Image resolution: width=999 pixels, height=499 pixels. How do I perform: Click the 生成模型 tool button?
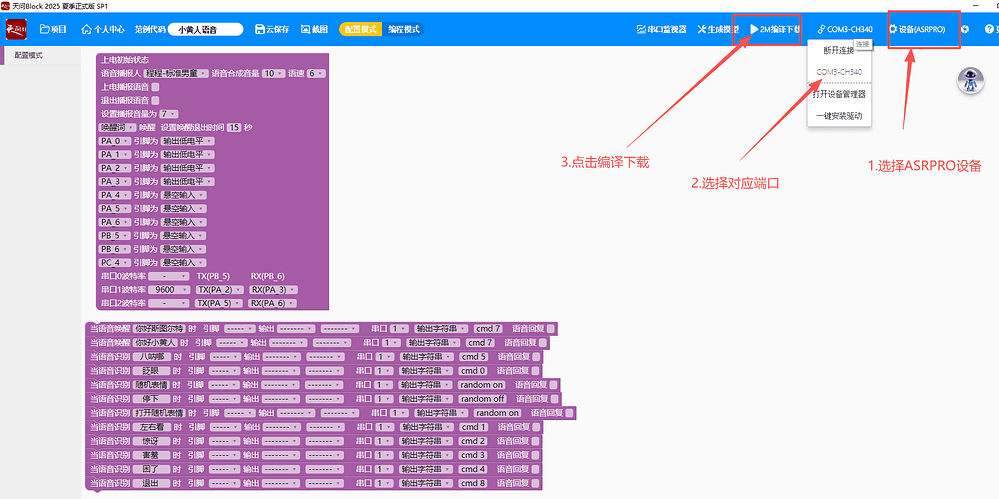(718, 30)
